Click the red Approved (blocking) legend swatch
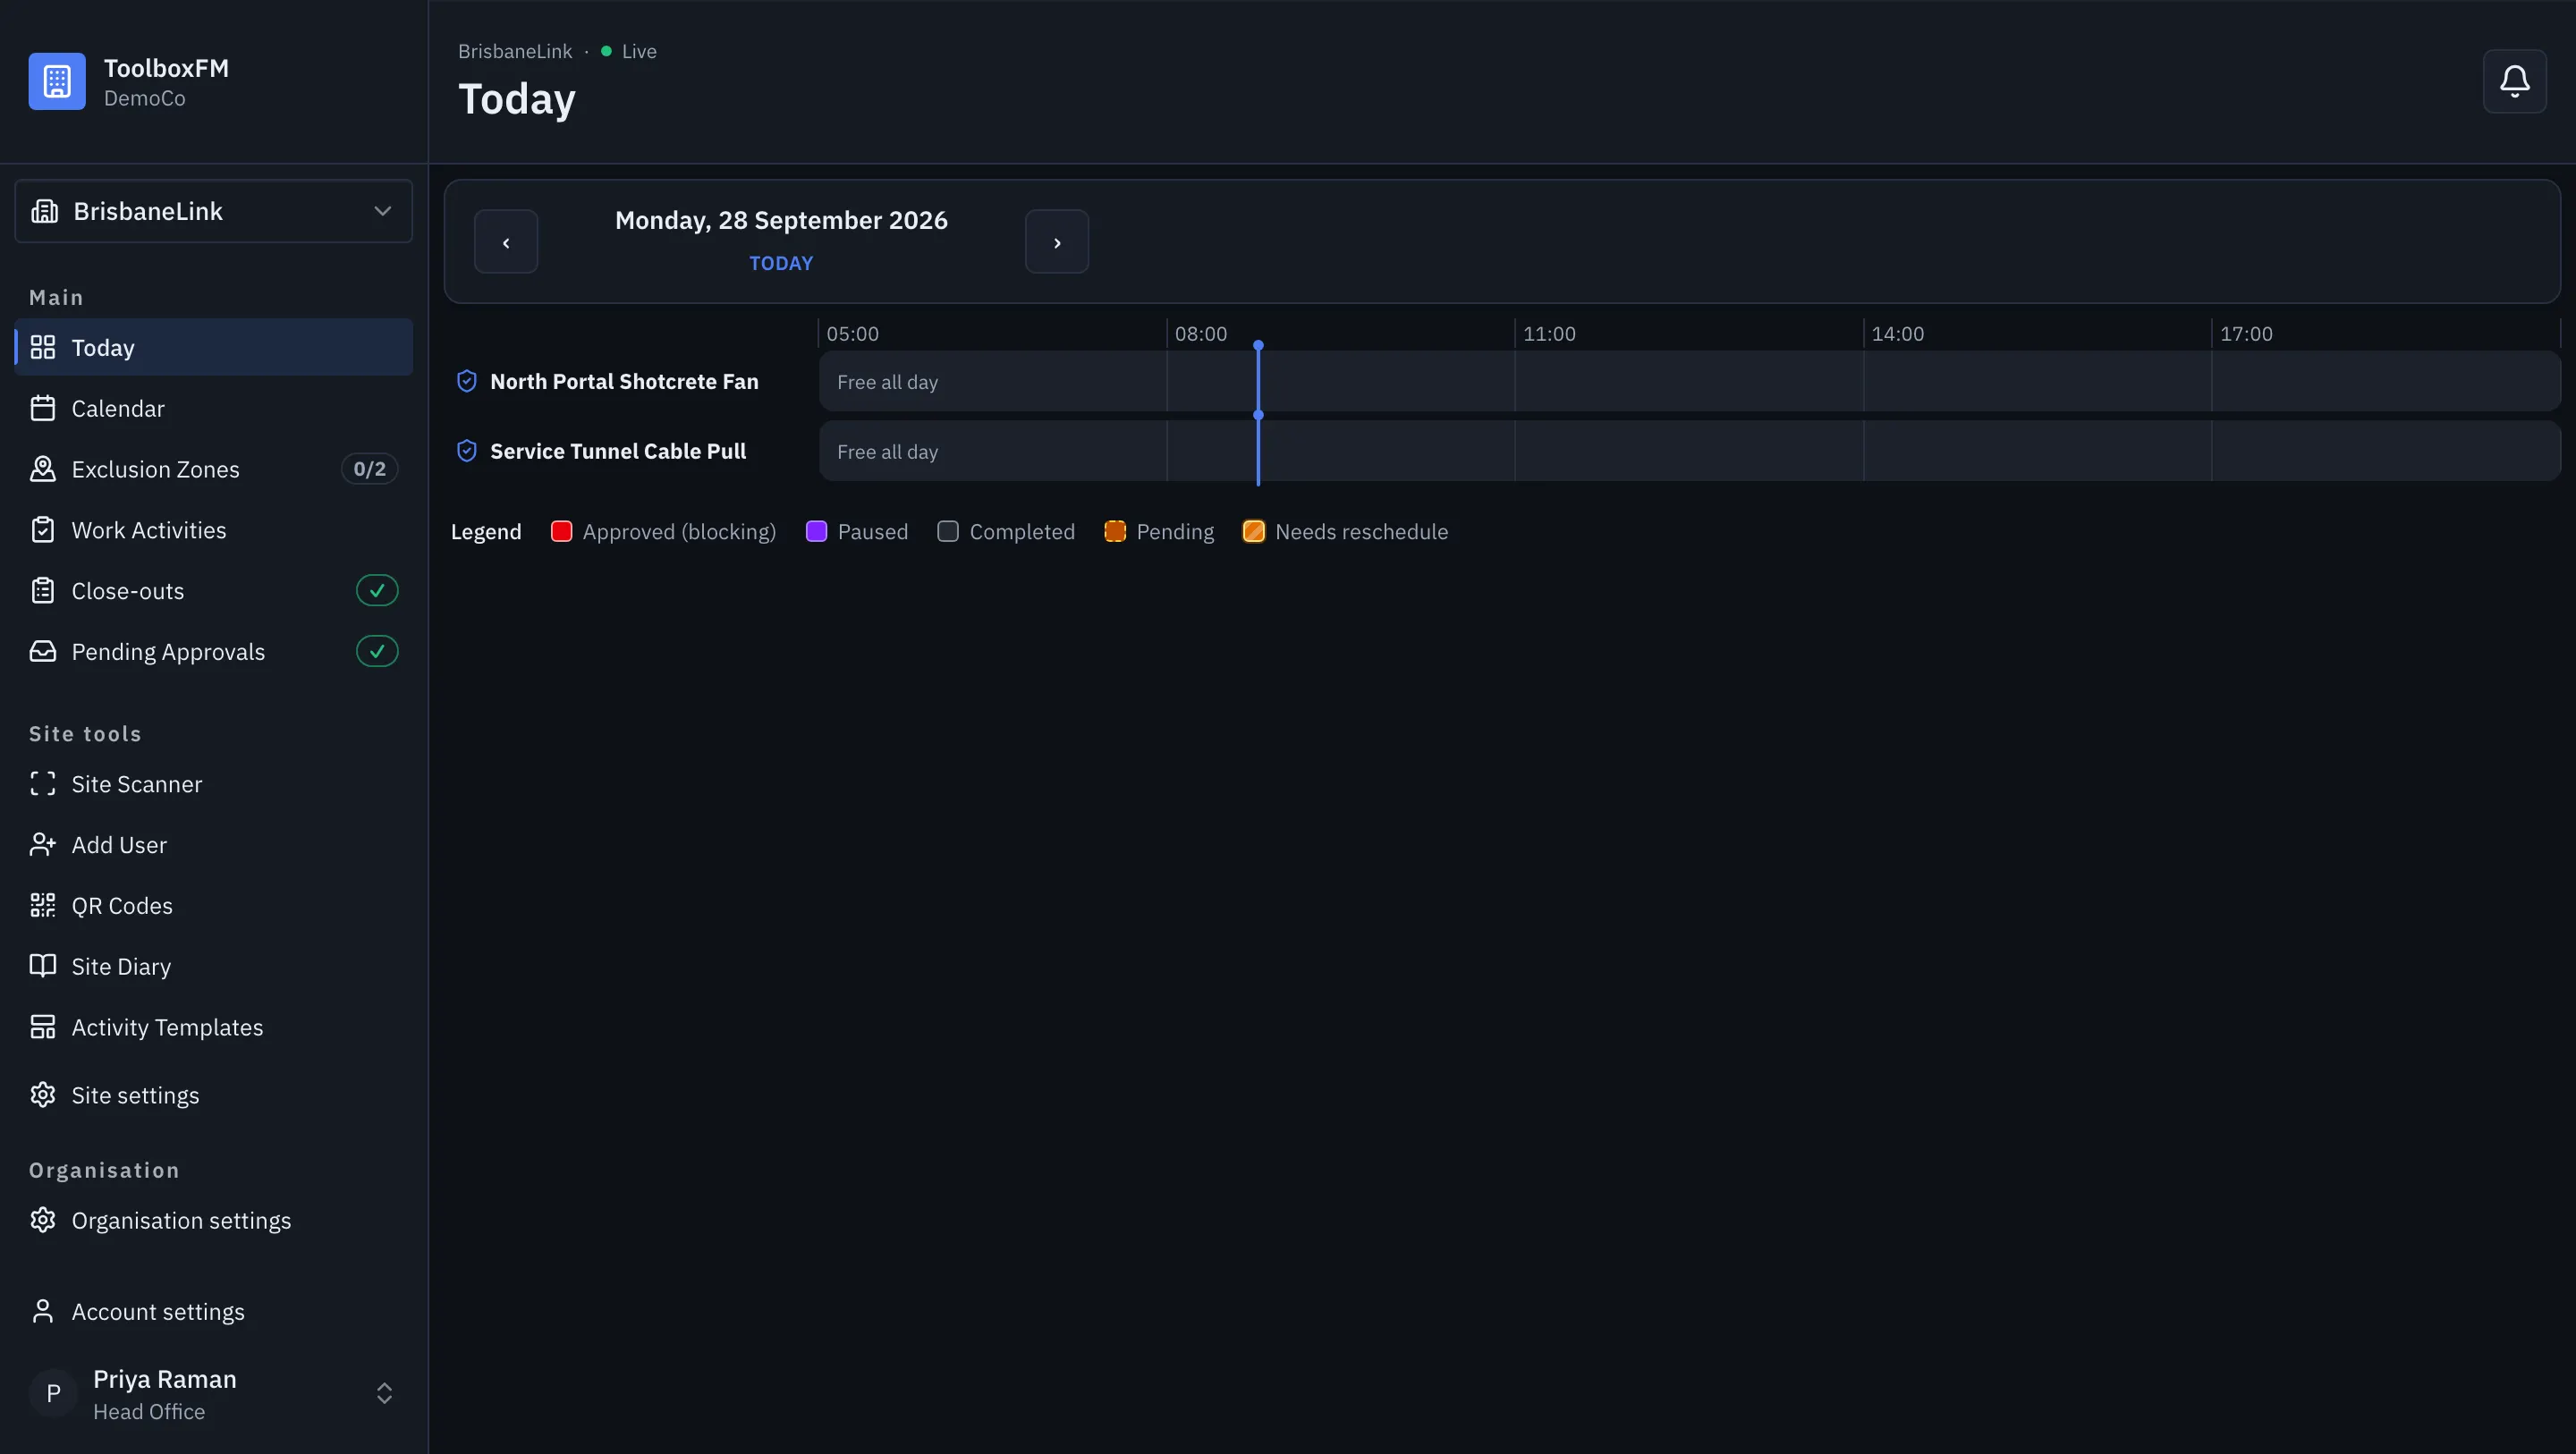The height and width of the screenshot is (1454, 2576). (562, 531)
